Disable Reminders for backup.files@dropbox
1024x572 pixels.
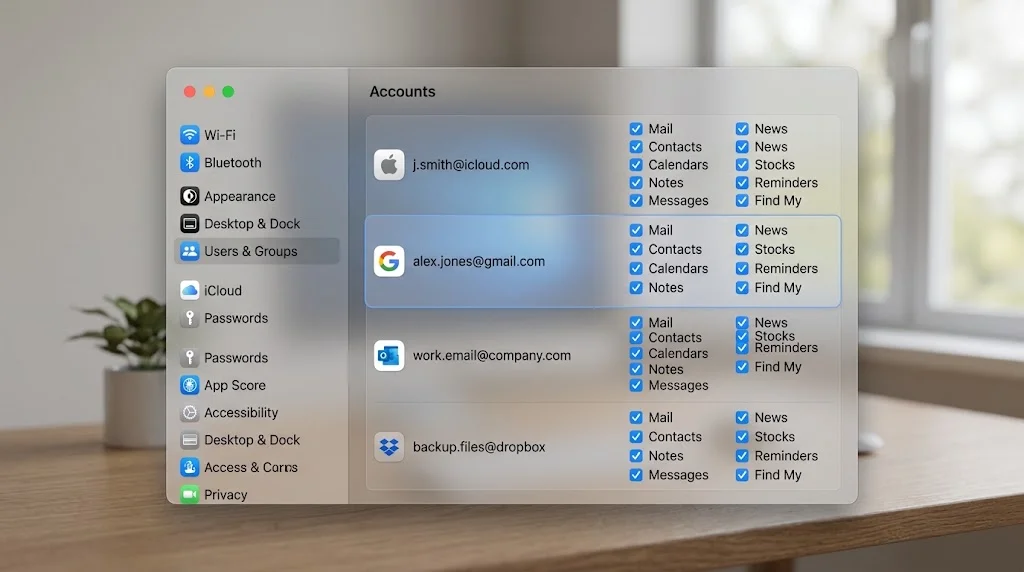pos(742,456)
